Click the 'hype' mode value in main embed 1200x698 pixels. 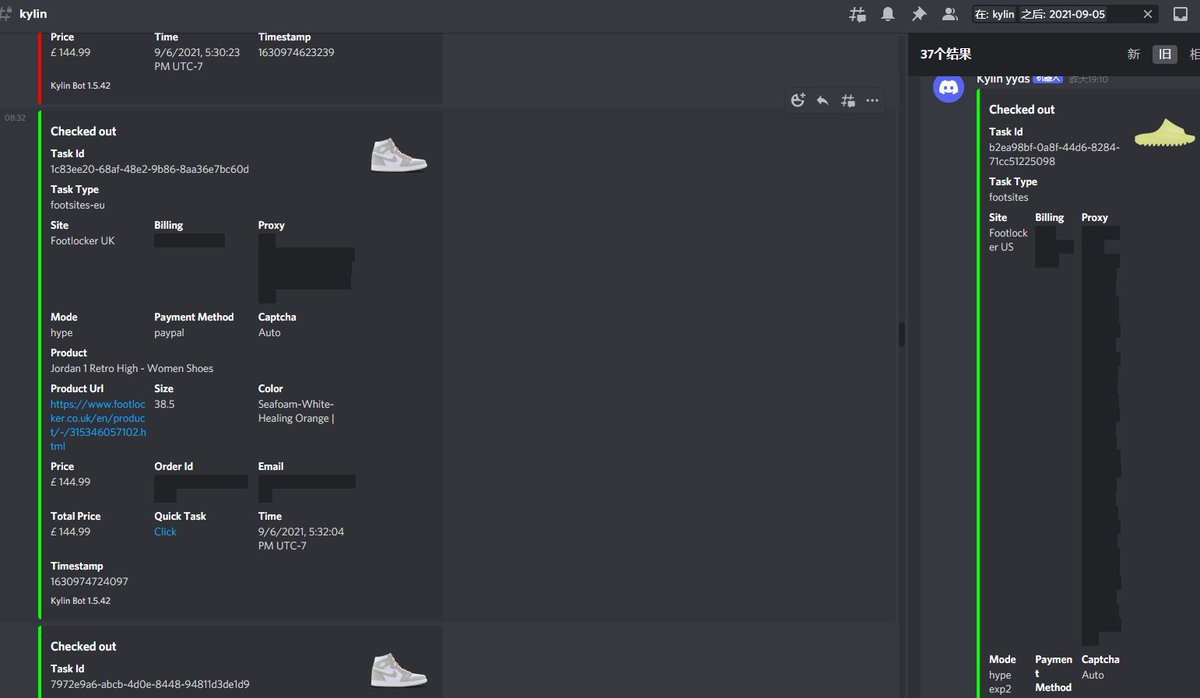pos(62,333)
